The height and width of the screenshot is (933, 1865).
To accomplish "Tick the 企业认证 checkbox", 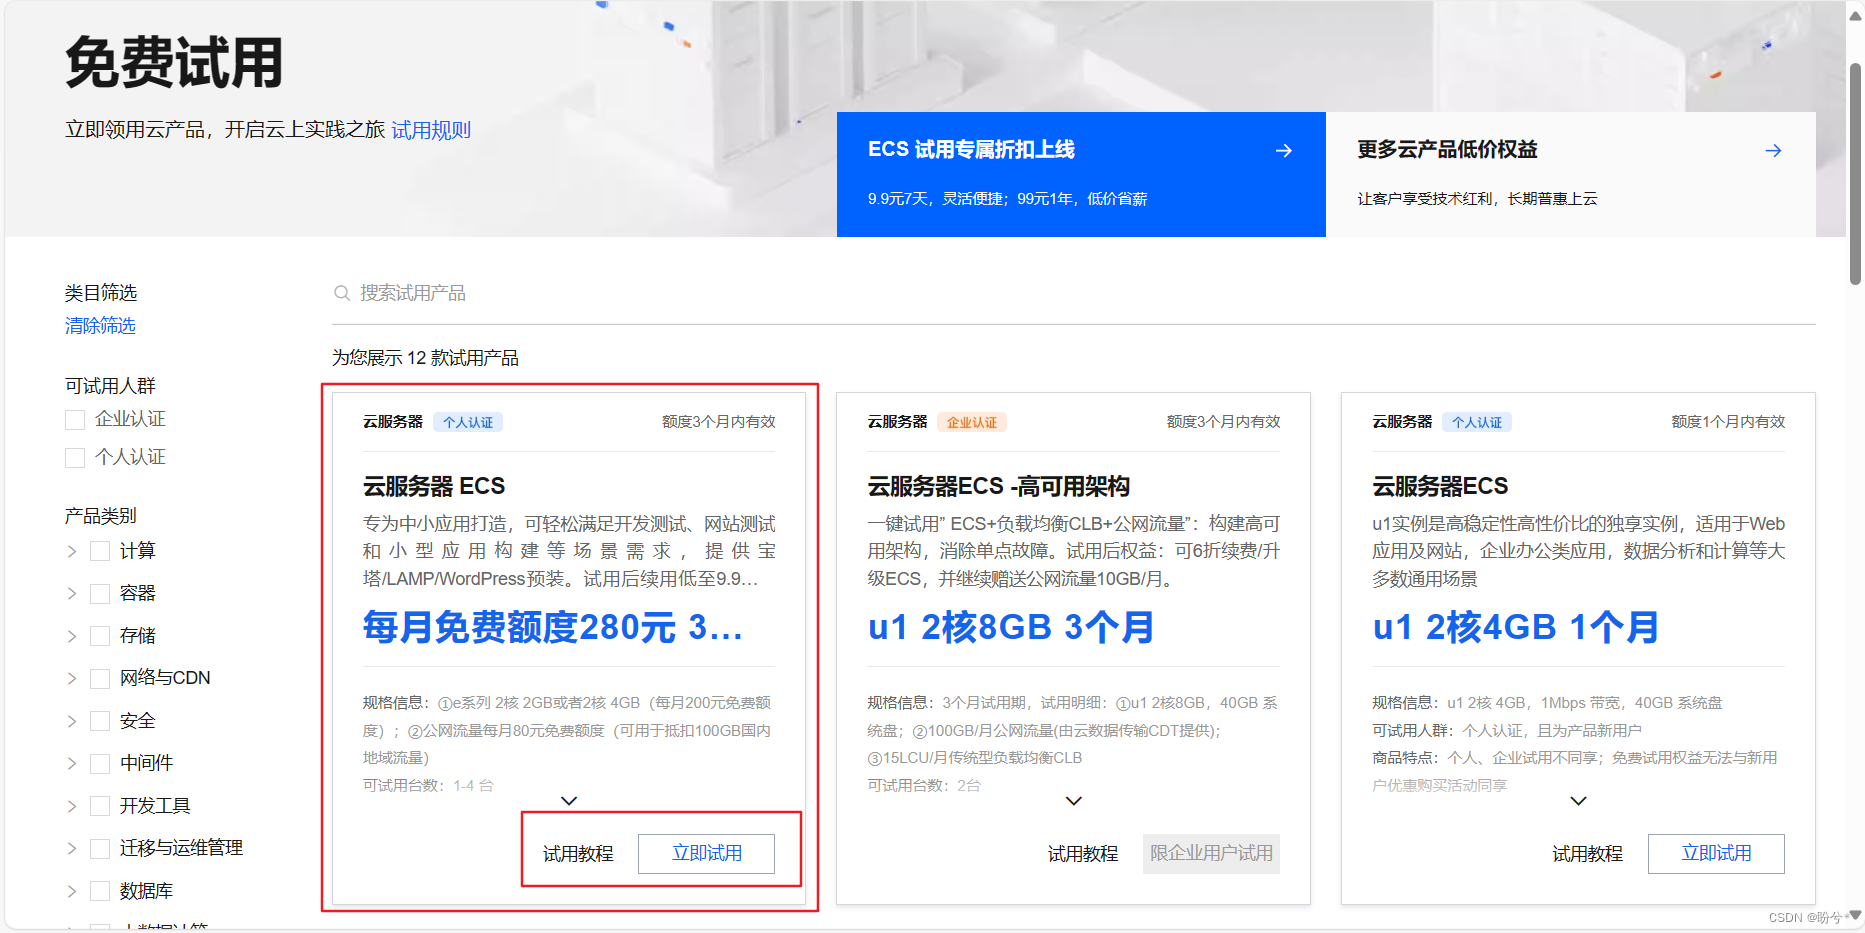I will (75, 420).
